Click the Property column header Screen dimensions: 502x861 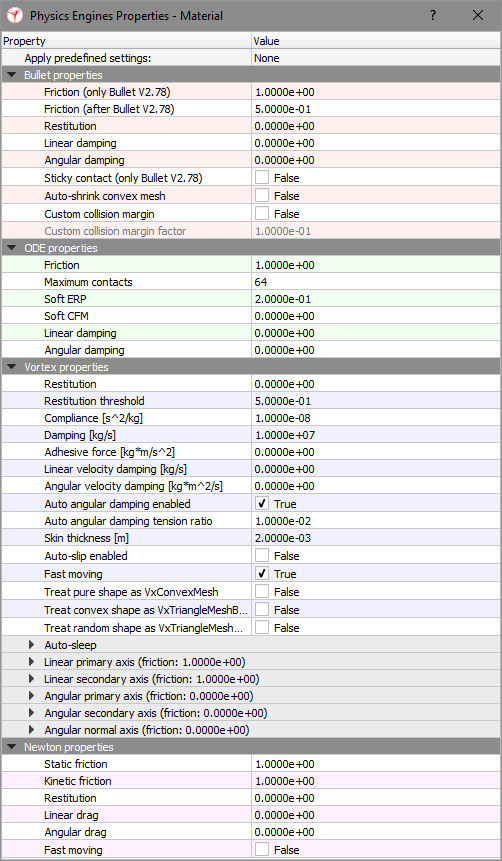pos(126,41)
